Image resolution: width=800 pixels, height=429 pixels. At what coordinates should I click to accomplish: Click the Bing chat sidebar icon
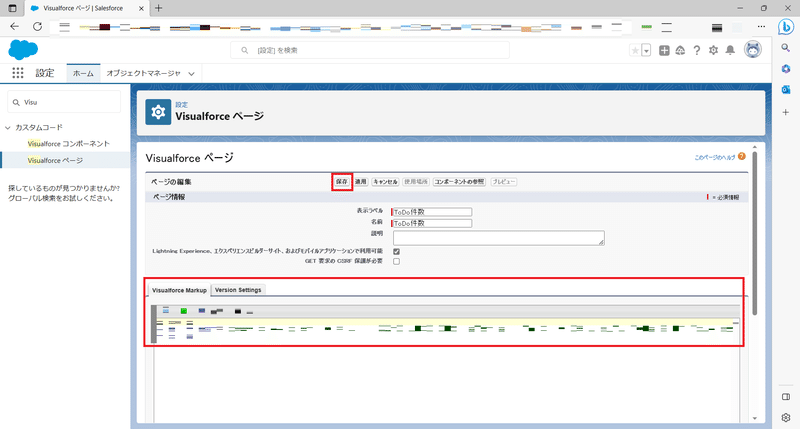point(786,27)
